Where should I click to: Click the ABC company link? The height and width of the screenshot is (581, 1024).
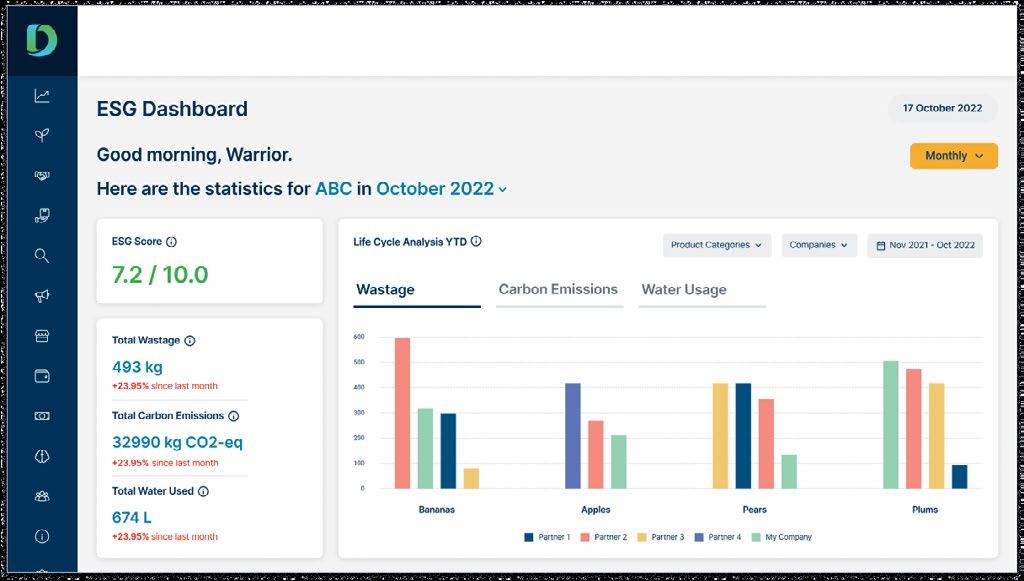coord(333,189)
